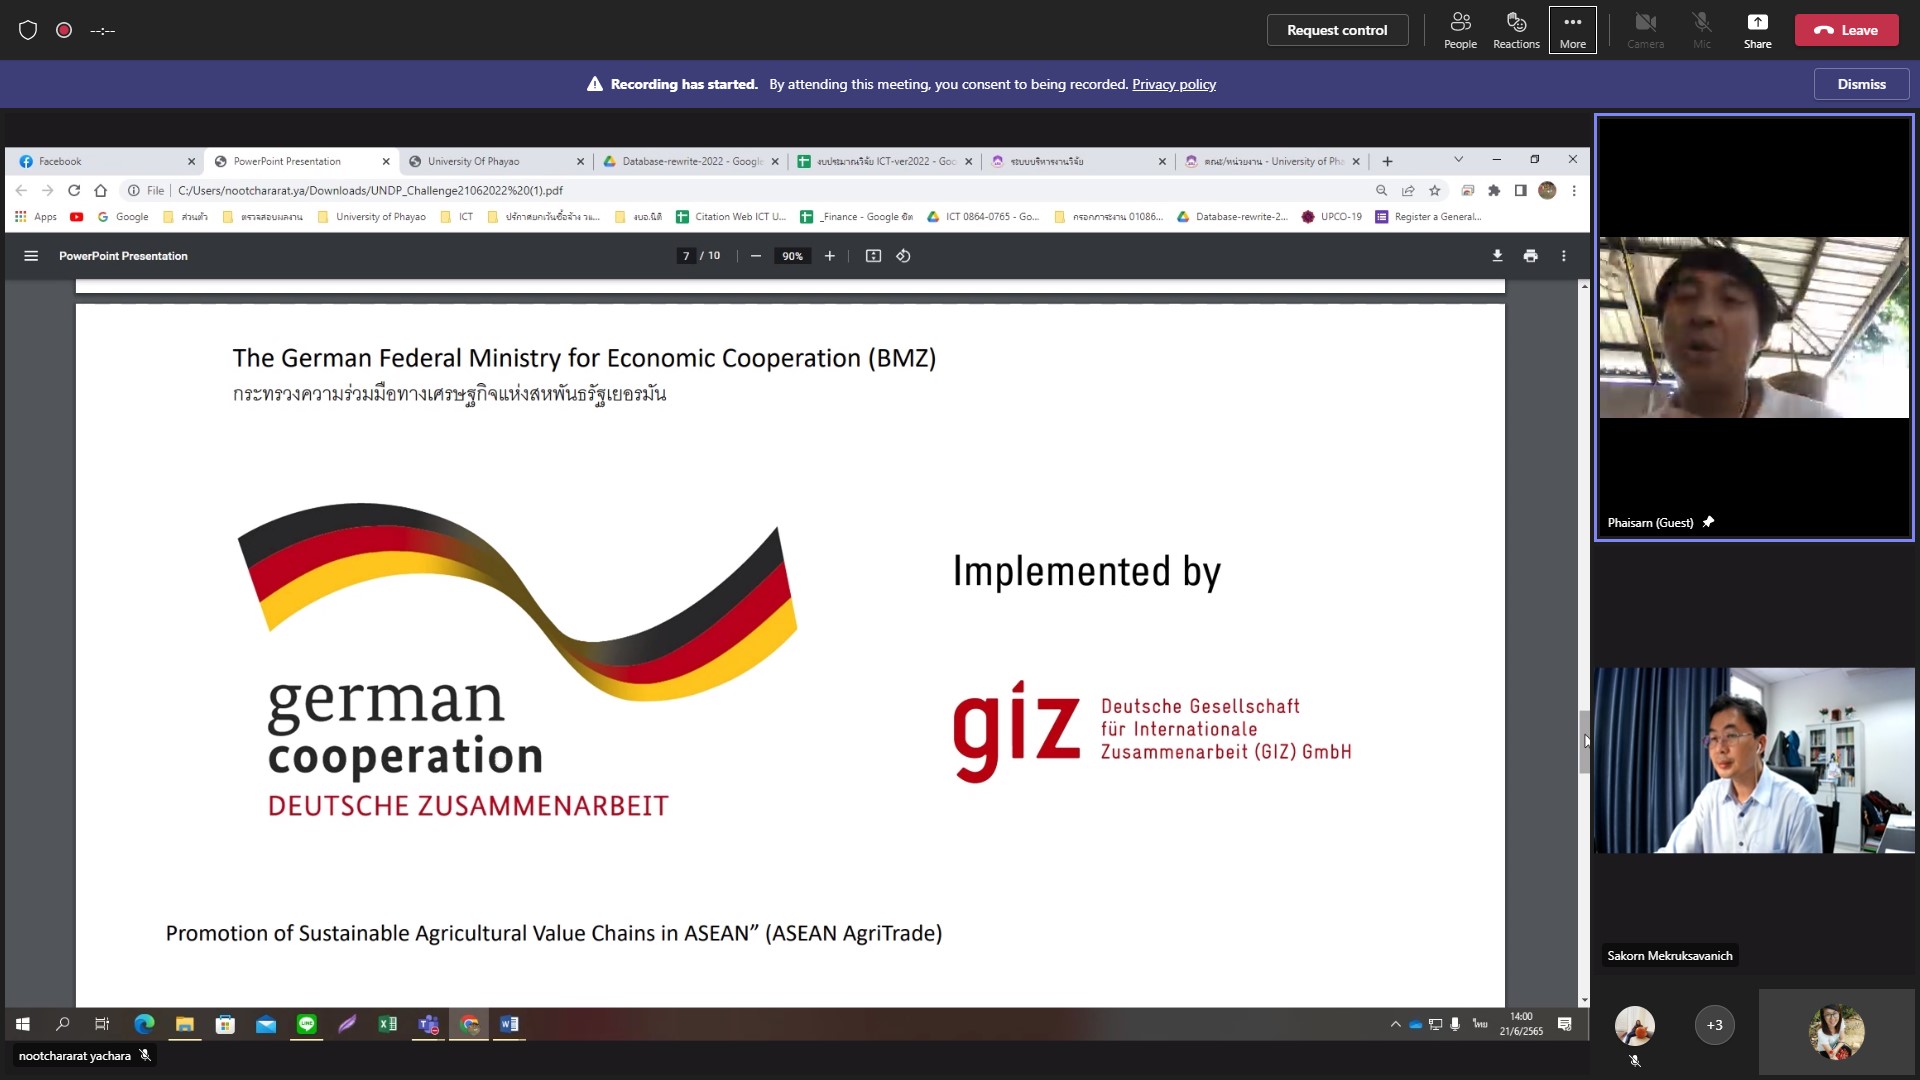Open the Apps bookmark shortcut

click(36, 216)
